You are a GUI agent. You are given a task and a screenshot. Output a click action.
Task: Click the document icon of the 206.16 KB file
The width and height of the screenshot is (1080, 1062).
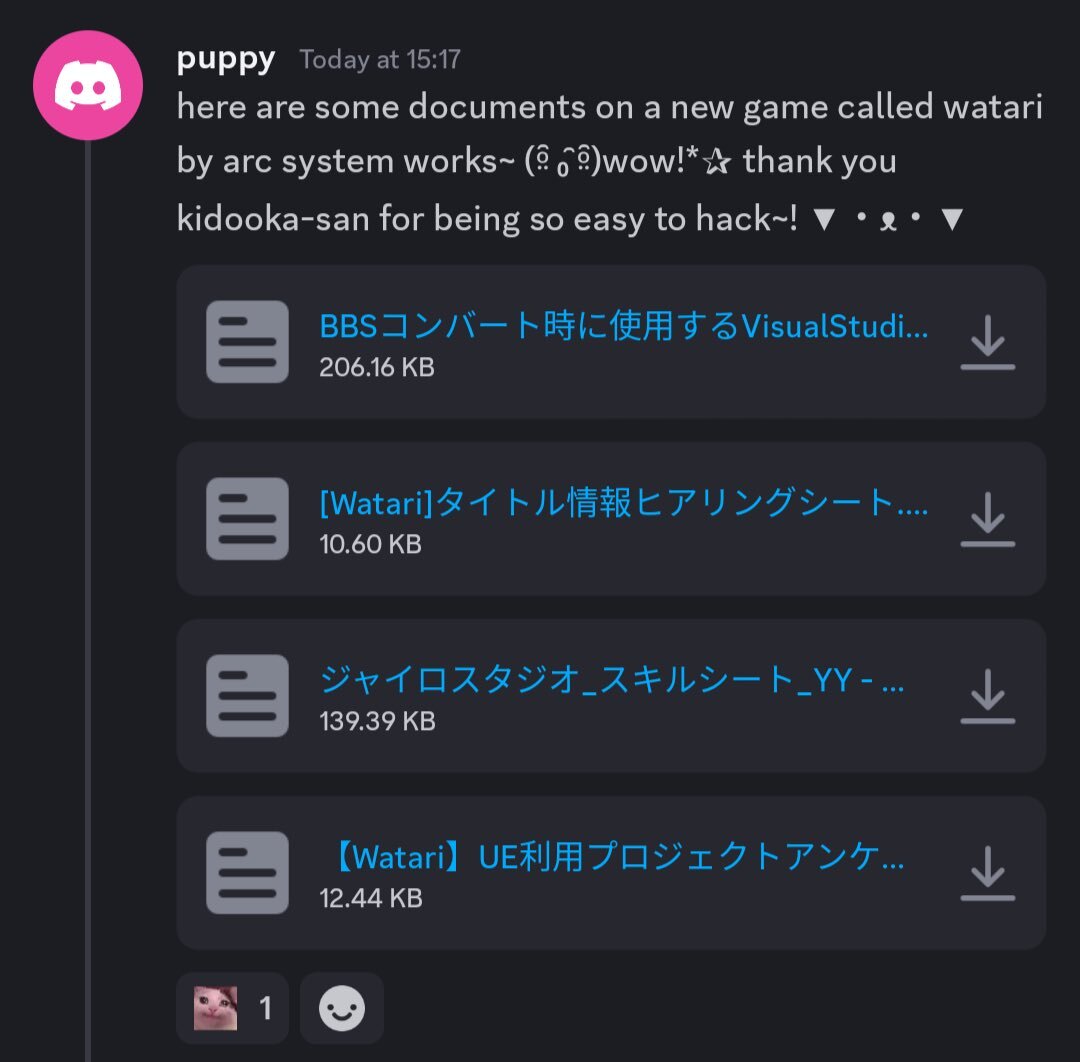tap(247, 342)
